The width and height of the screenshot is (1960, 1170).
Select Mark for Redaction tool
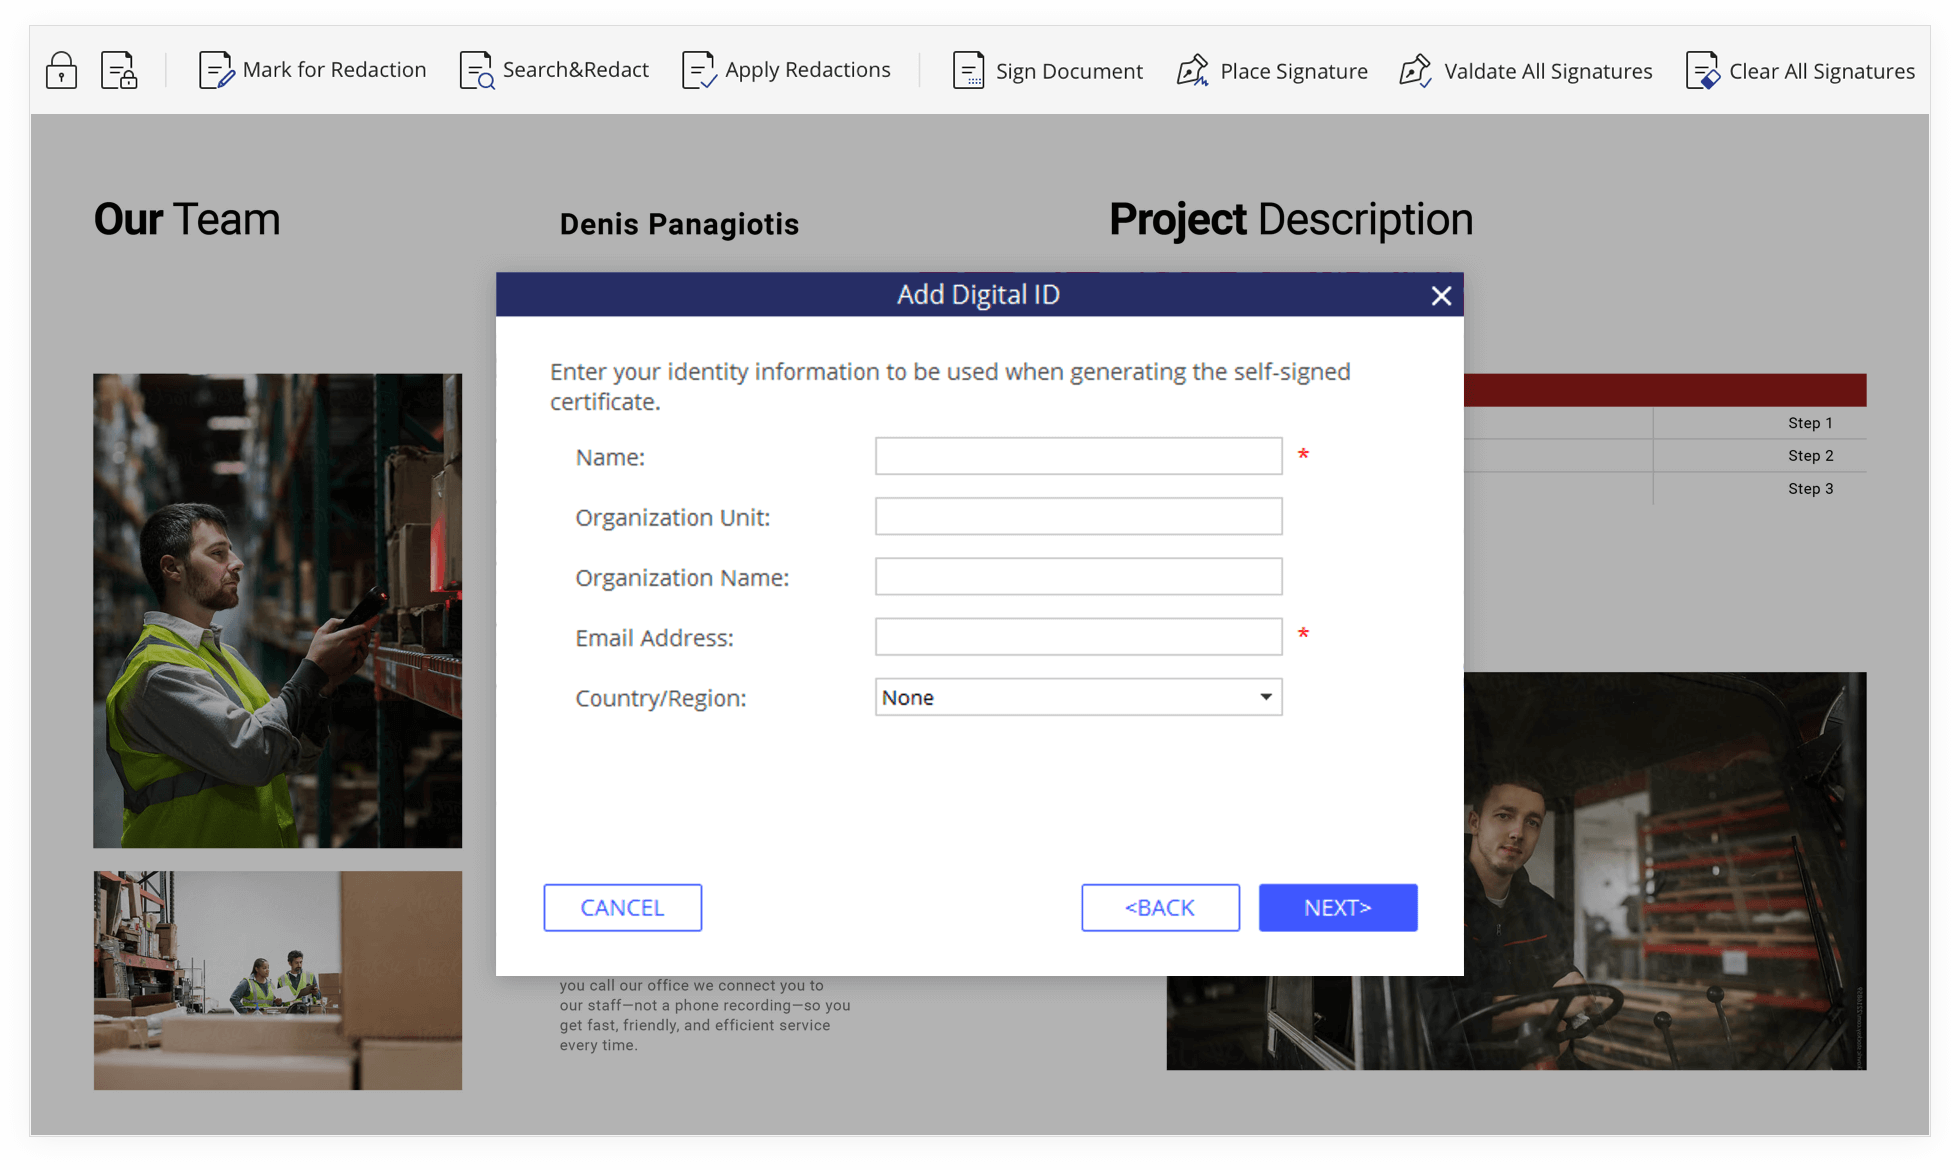(x=312, y=70)
